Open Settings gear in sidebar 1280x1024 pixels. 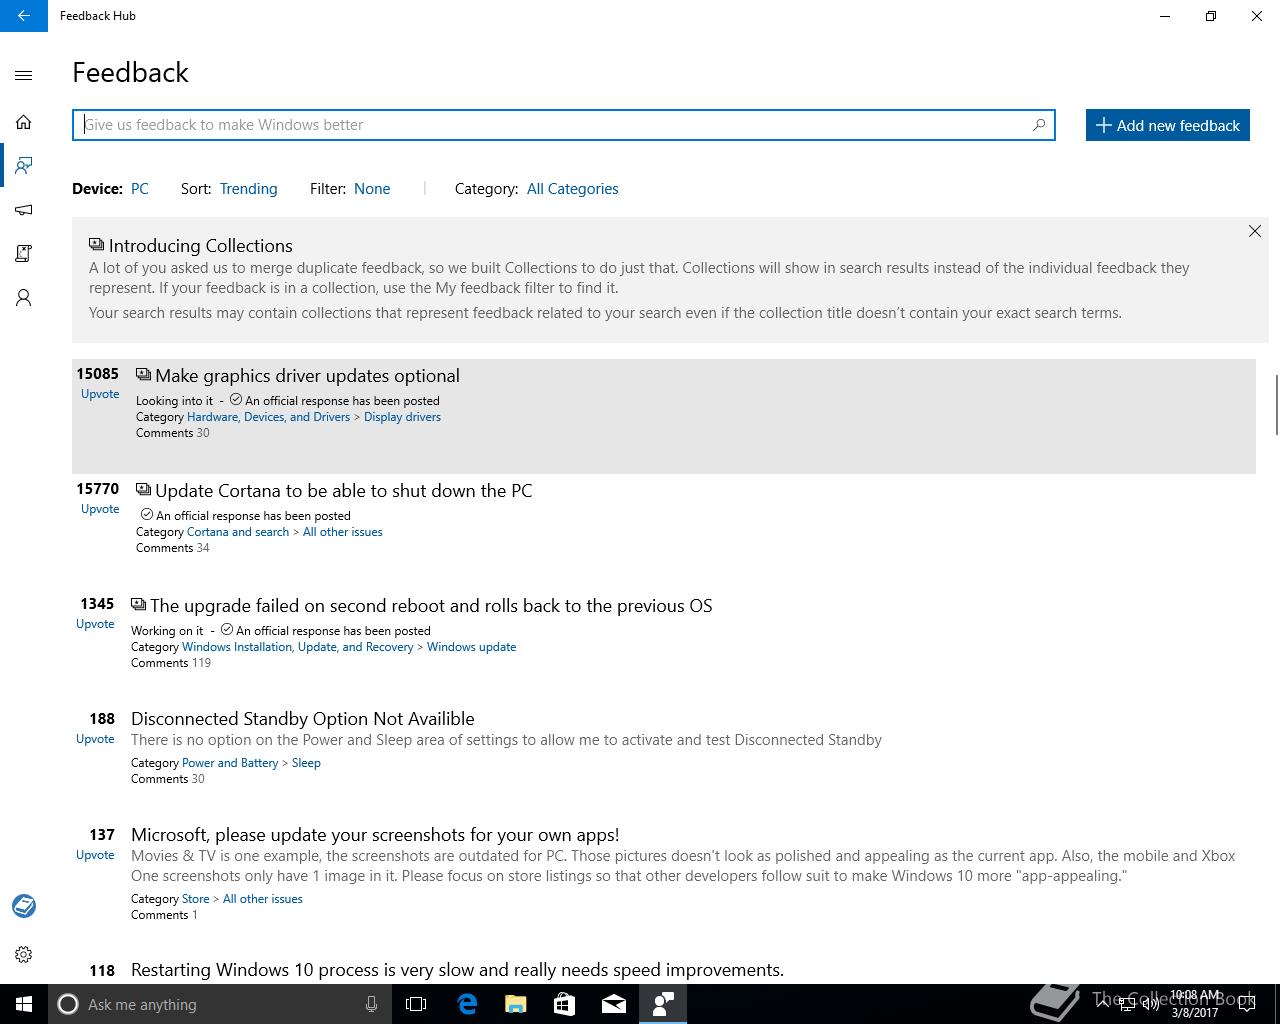point(24,955)
